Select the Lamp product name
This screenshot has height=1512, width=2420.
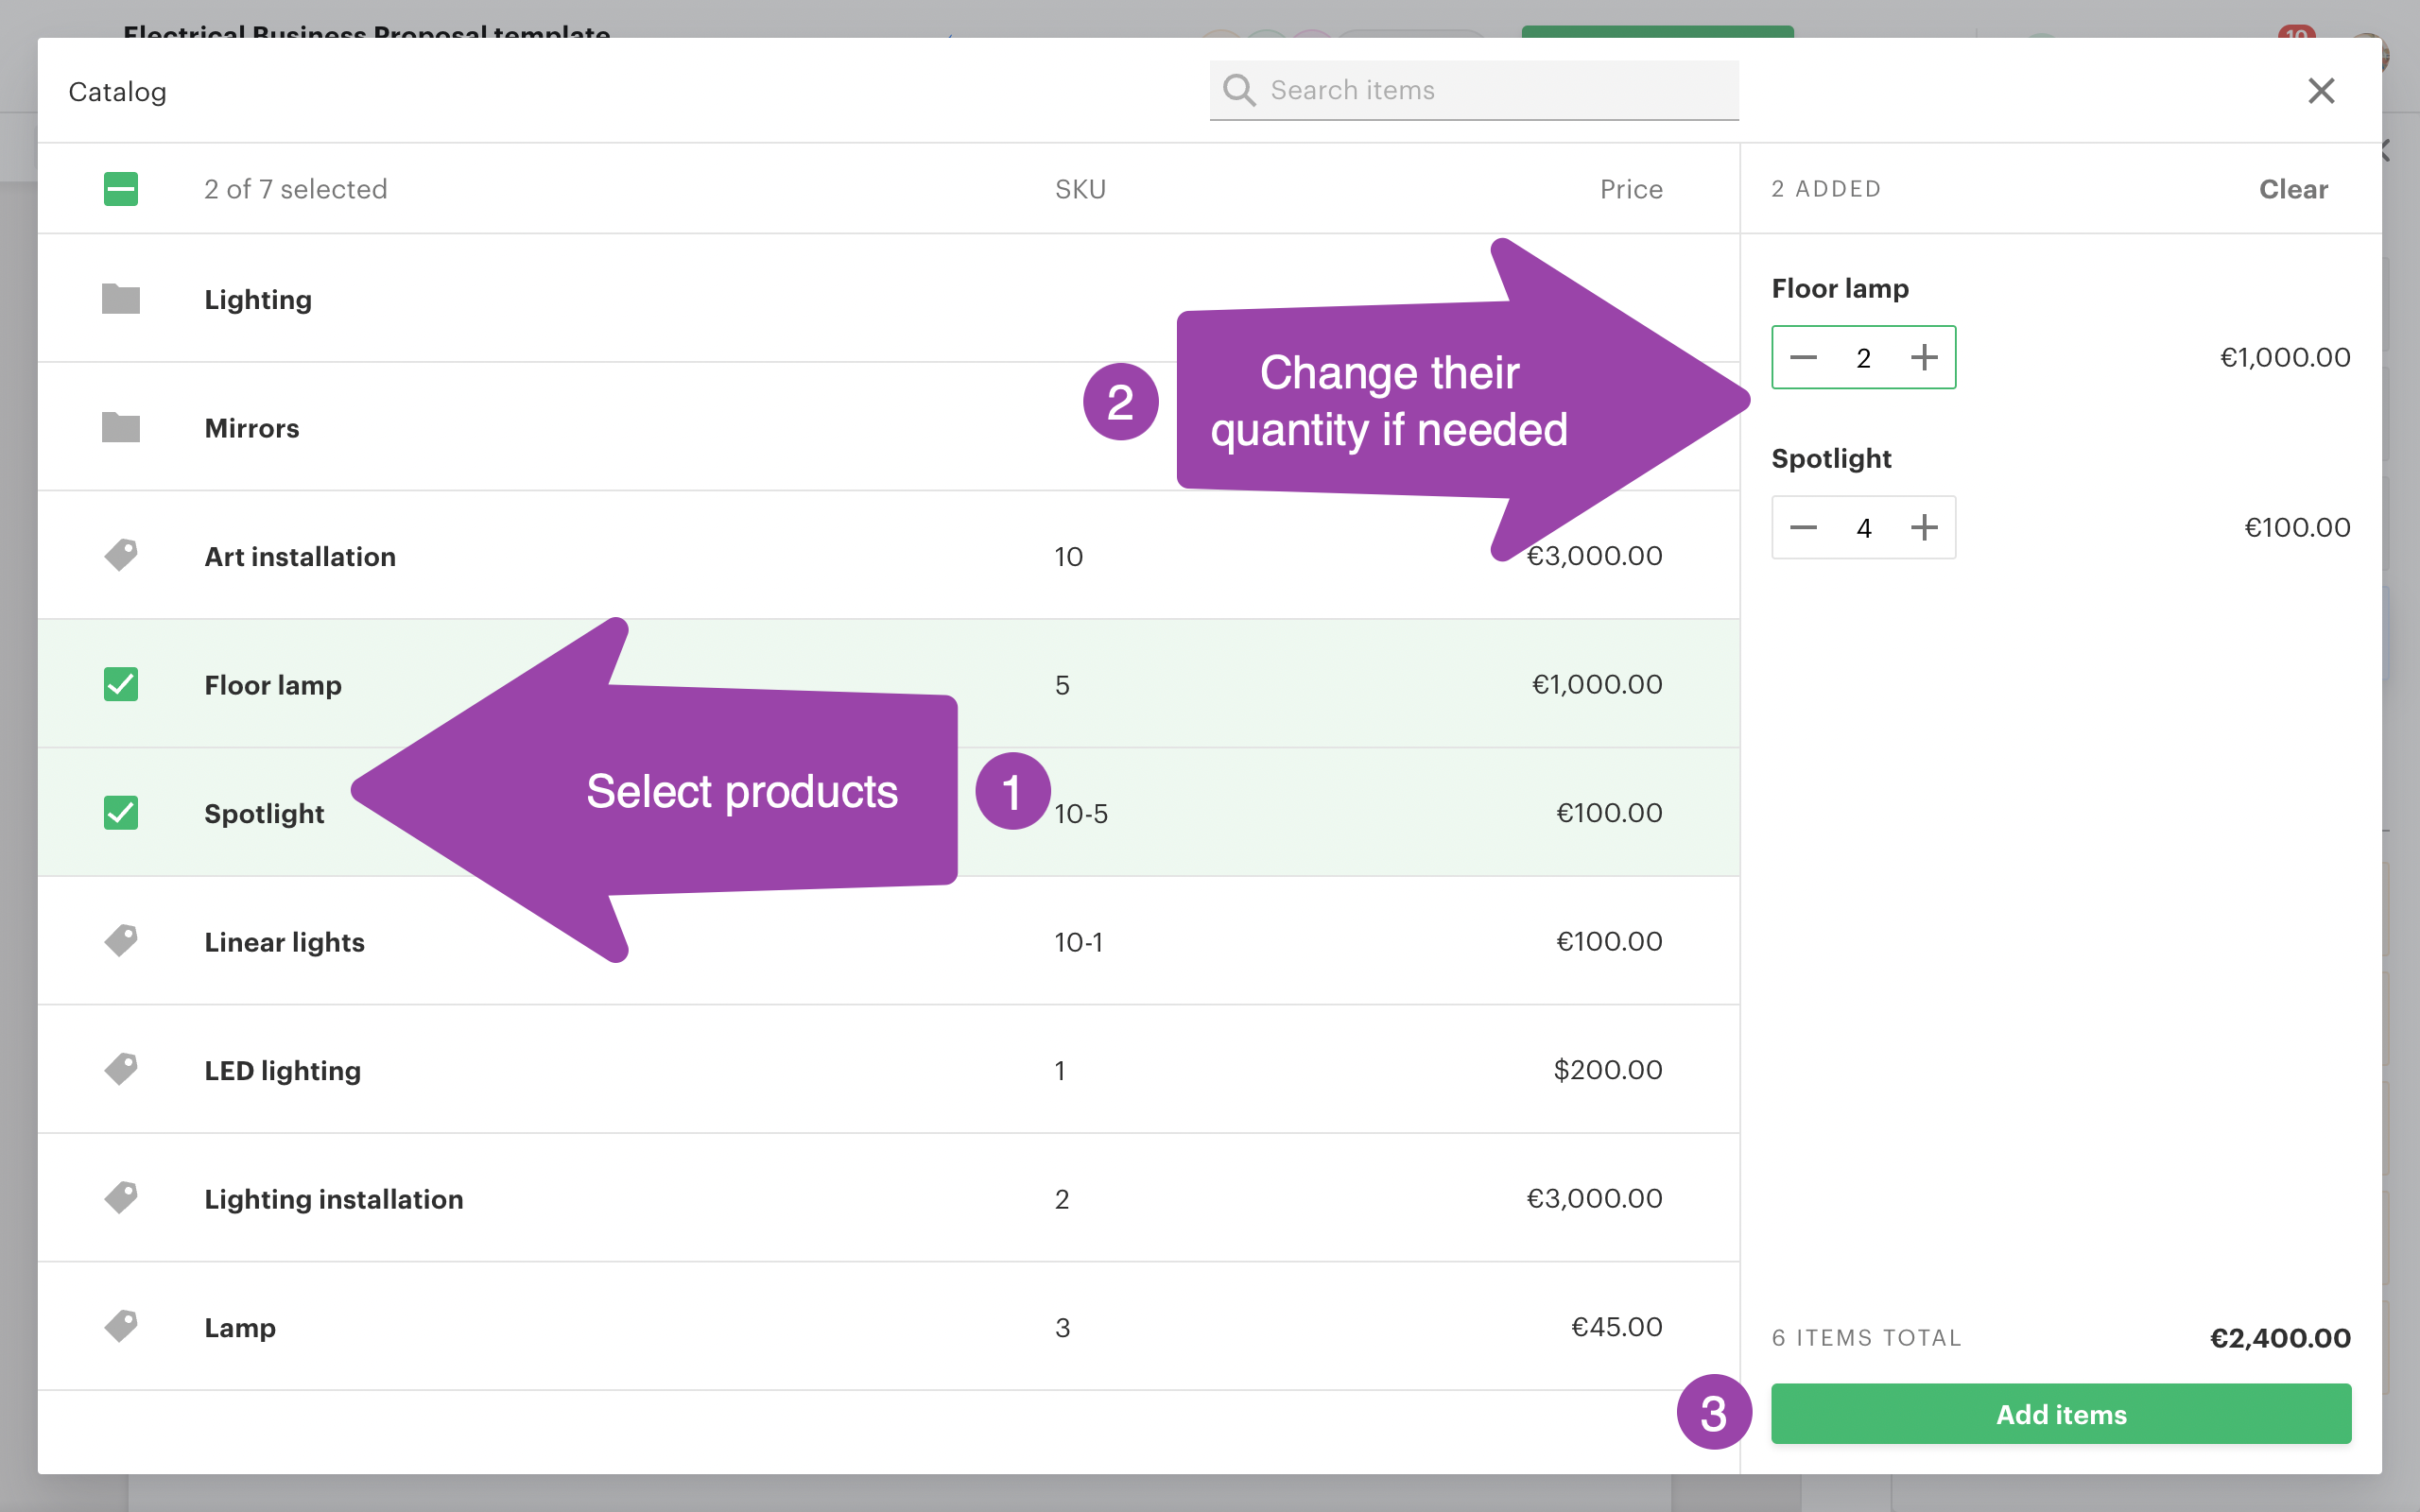[x=240, y=1328]
